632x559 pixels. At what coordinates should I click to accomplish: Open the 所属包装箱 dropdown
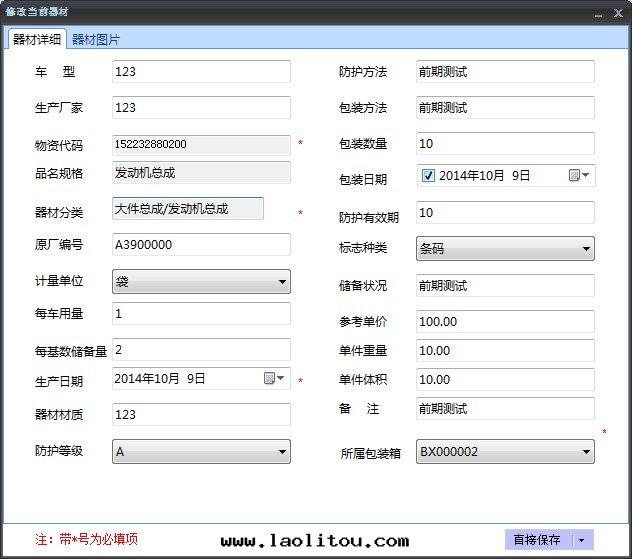click(586, 452)
